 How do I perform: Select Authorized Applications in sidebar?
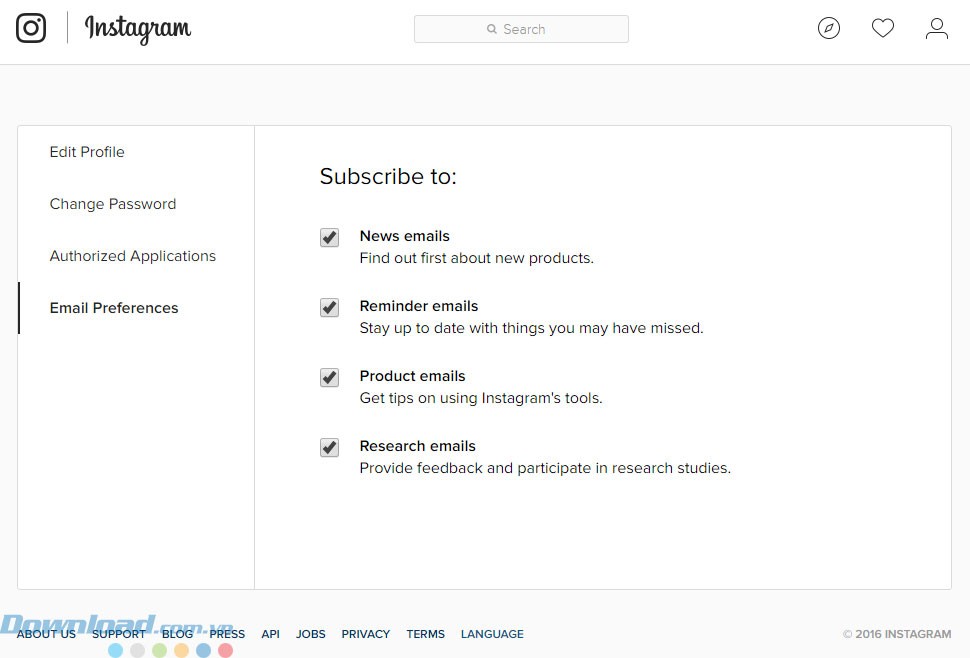tap(133, 256)
